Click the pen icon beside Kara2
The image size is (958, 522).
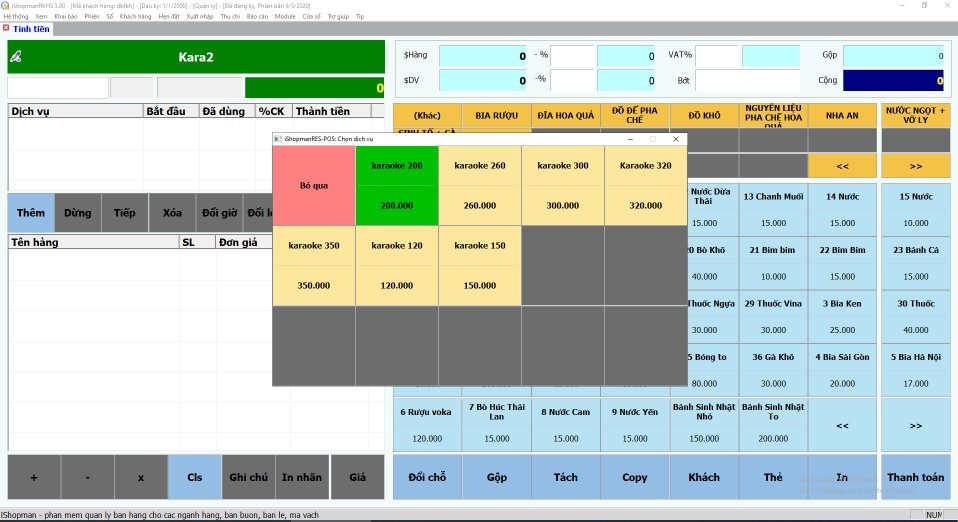tap(16, 56)
